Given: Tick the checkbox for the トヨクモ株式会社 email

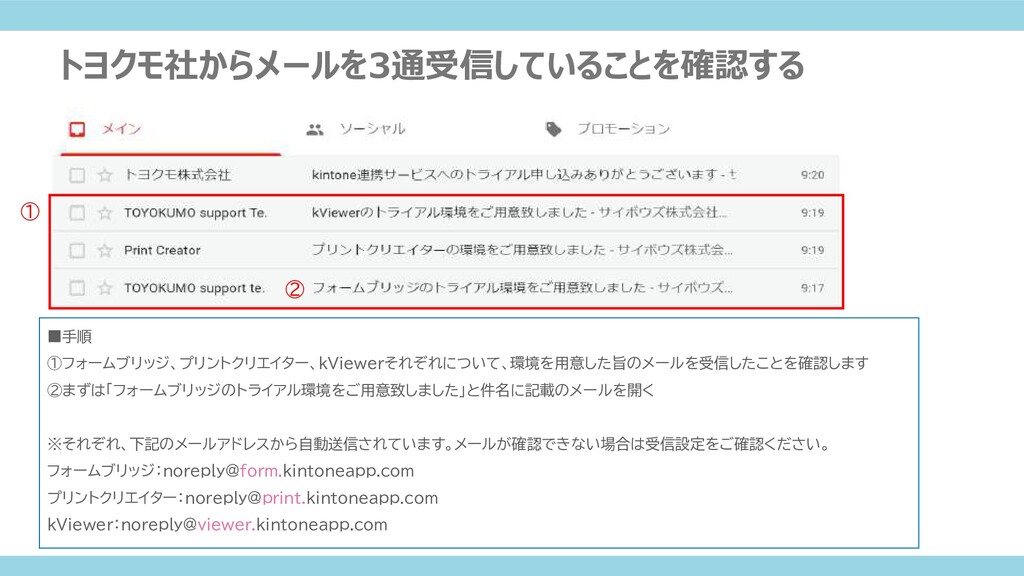Looking at the screenshot, I should (x=77, y=175).
